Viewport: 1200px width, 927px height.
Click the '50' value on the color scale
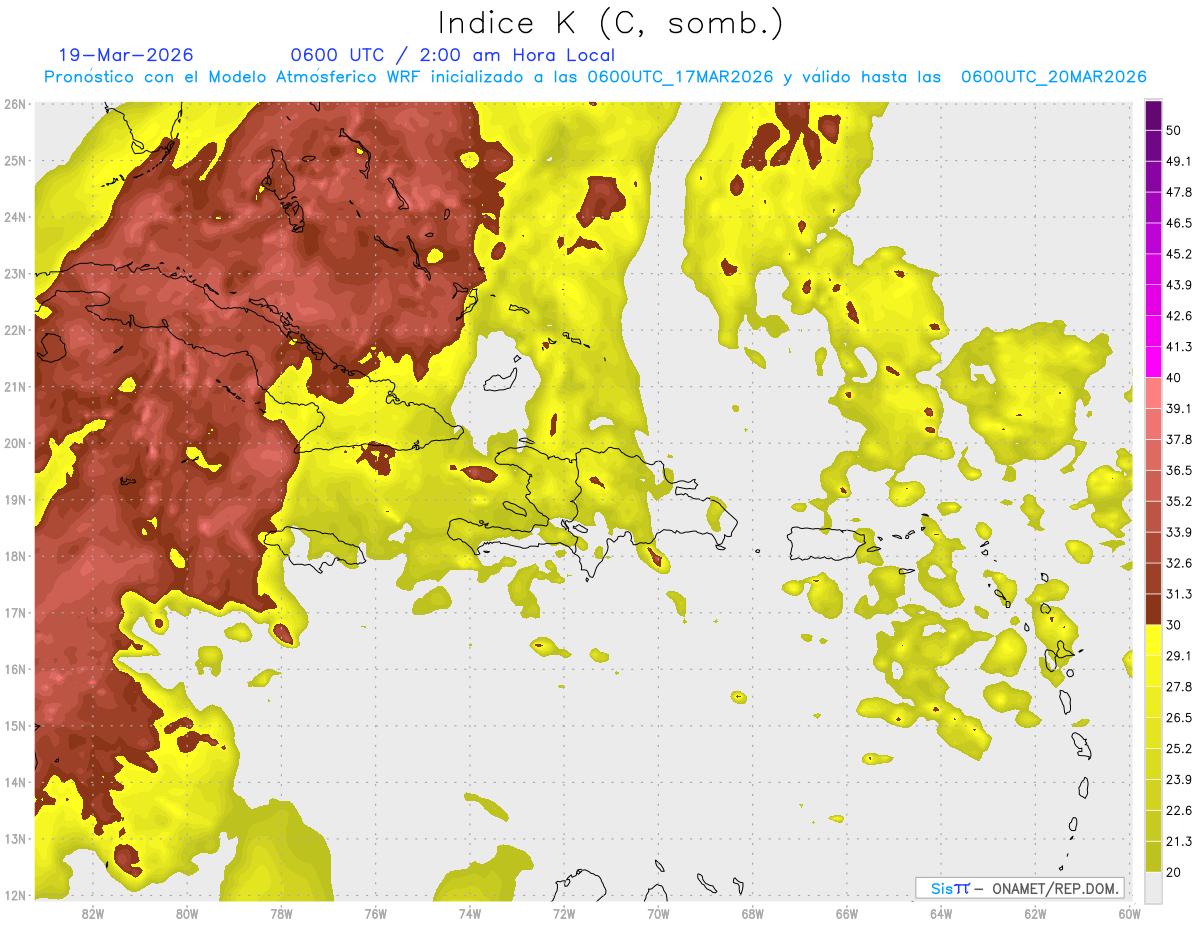coord(1174,131)
